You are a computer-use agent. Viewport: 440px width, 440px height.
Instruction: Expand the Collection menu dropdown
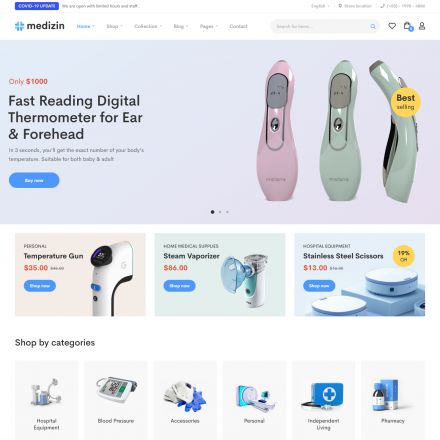[148, 26]
